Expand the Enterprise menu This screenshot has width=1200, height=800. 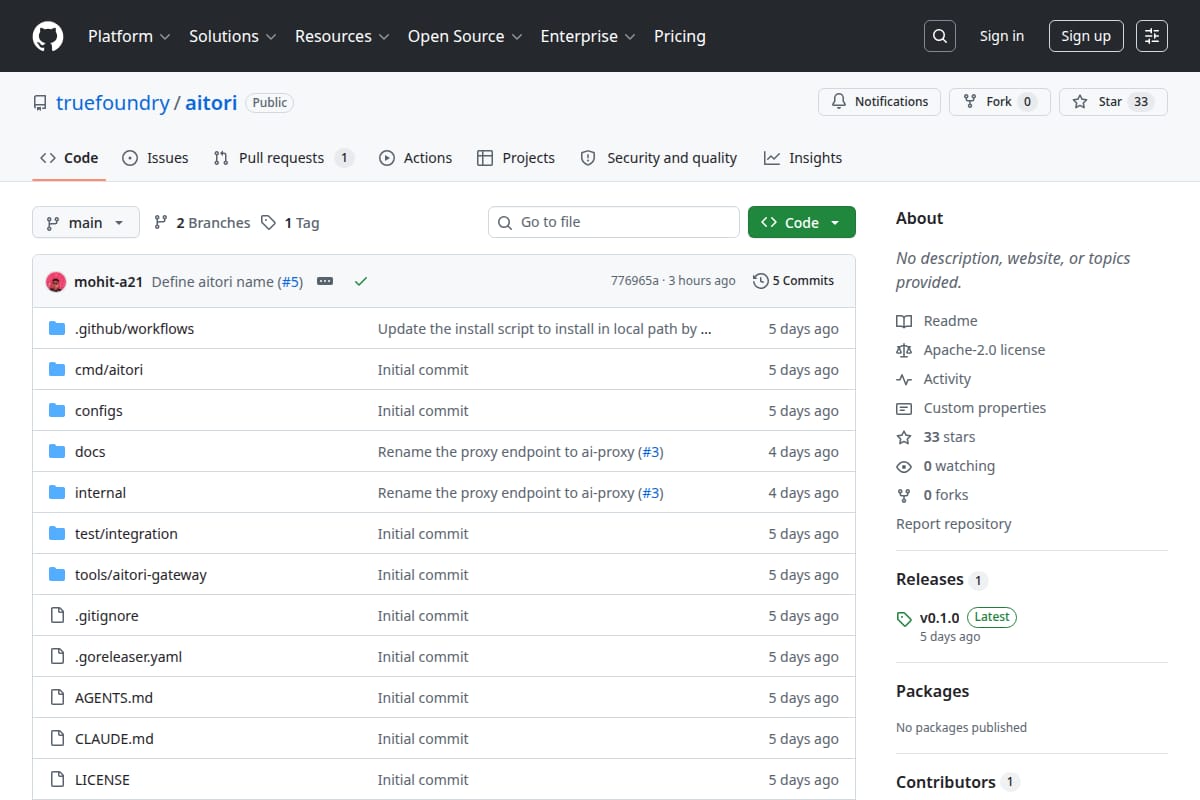588,36
